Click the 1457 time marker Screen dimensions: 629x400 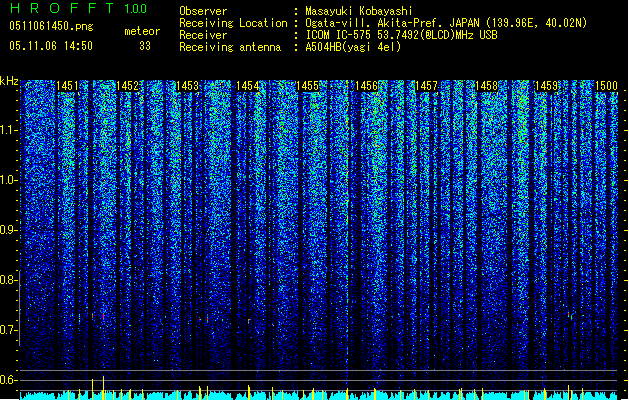point(426,86)
